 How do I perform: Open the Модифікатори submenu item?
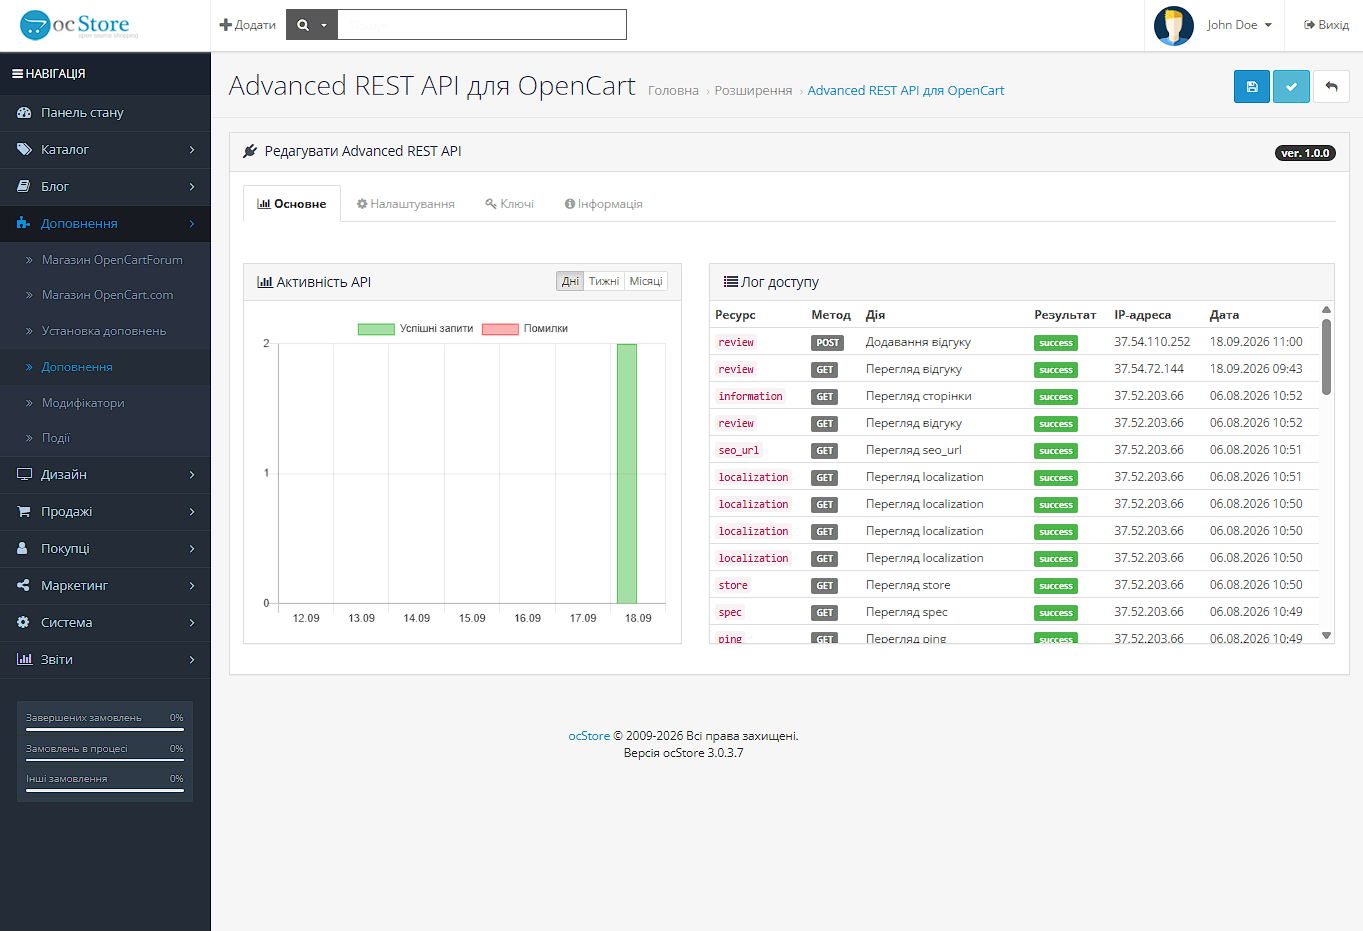83,403
